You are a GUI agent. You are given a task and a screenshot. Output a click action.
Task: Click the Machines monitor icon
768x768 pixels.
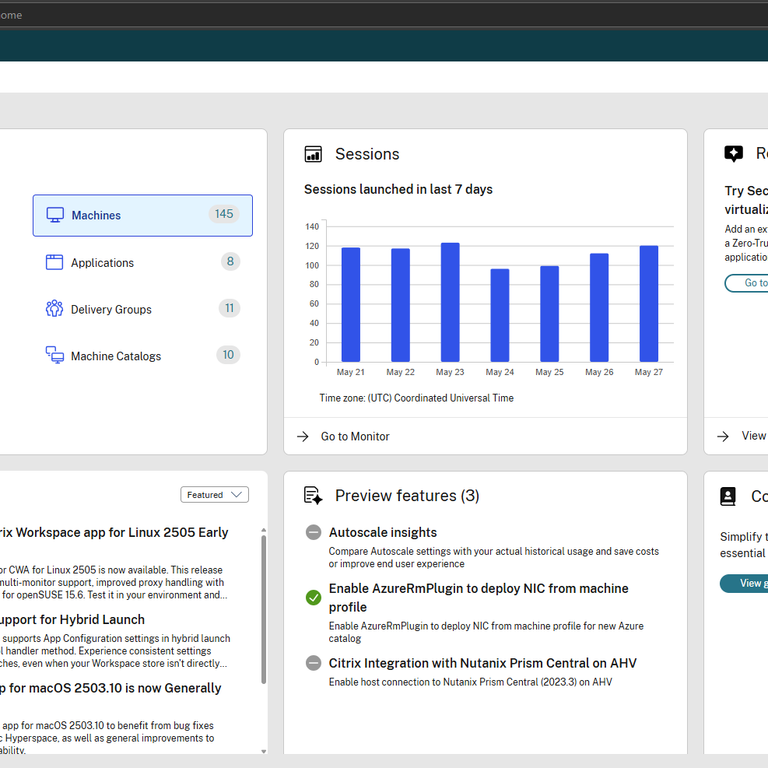pos(55,215)
